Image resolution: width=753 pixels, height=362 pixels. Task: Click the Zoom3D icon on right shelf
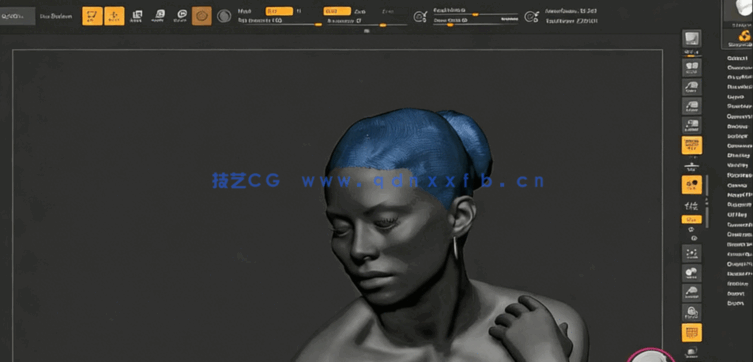coord(692,292)
